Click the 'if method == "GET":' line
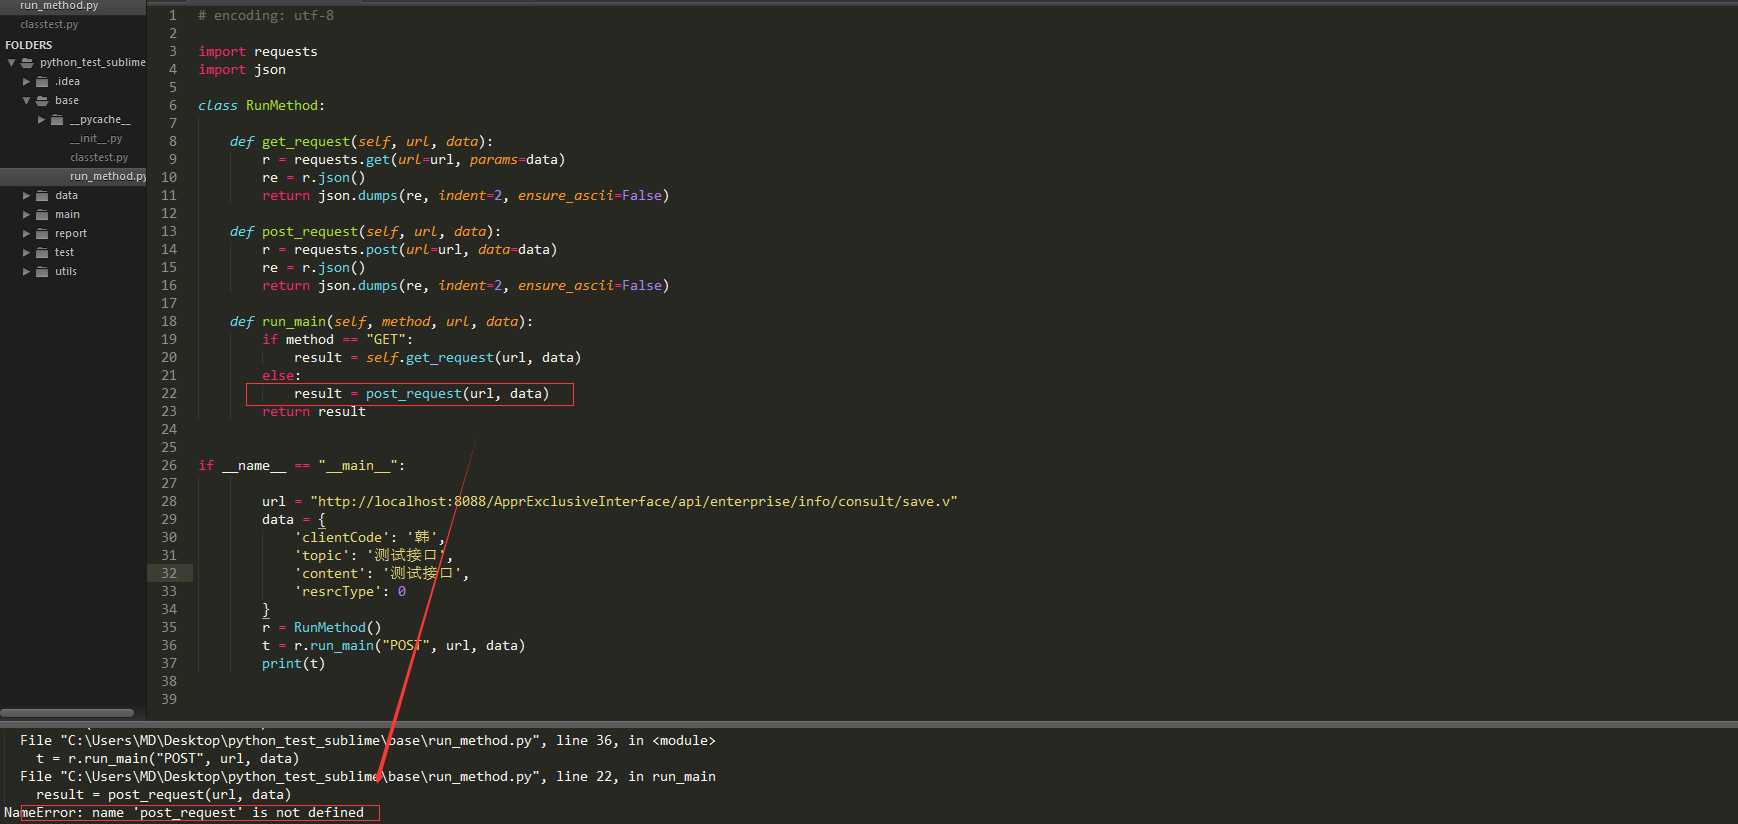Screen dimensions: 1738x824 point(338,340)
